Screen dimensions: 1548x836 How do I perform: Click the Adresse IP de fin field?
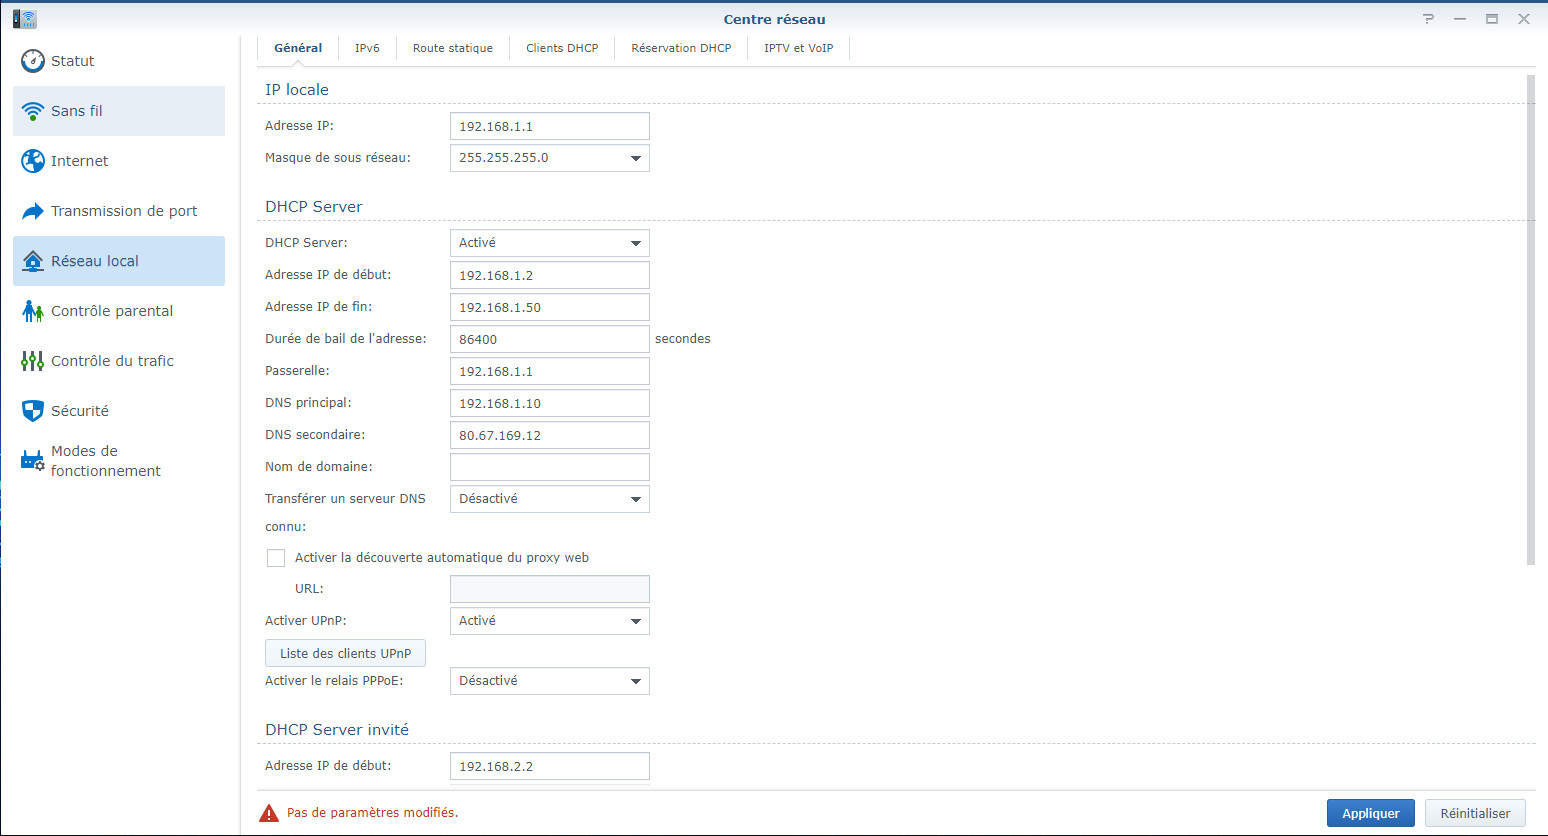tap(550, 307)
